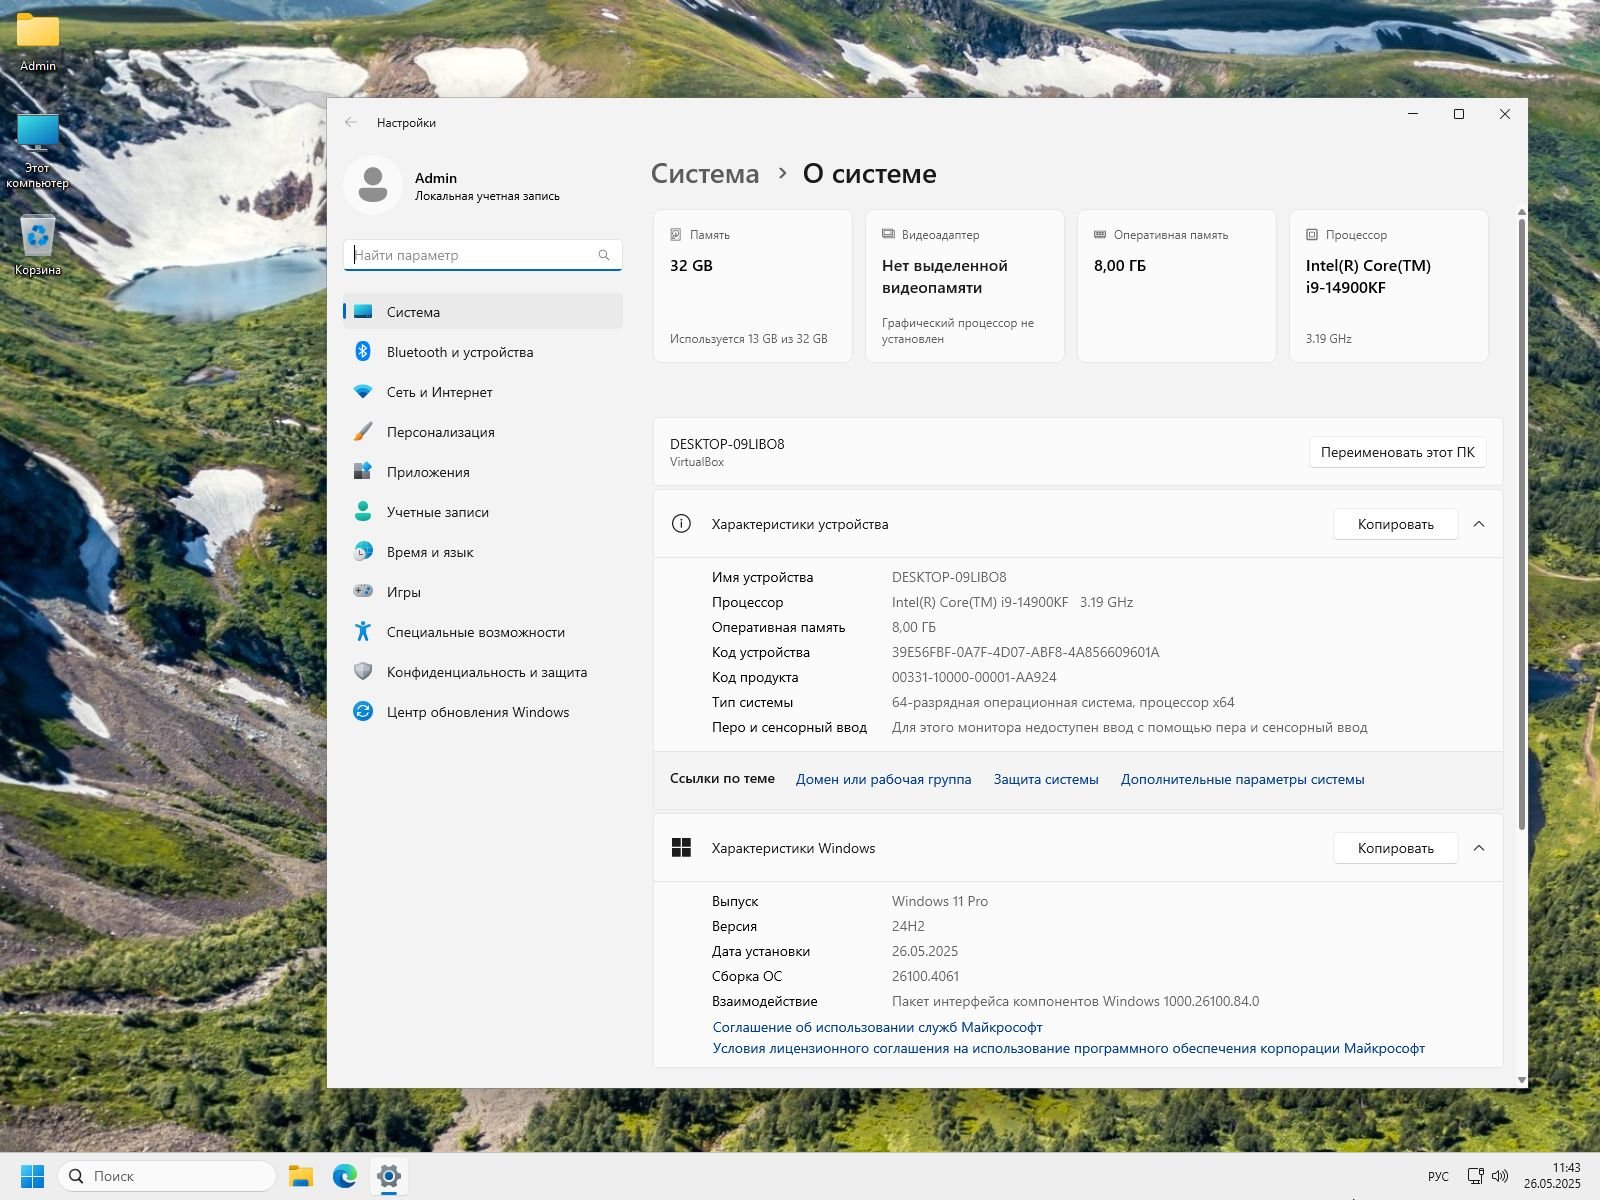Click Переименовать этот ПК button
Image resolution: width=1600 pixels, height=1200 pixels.
coord(1397,452)
